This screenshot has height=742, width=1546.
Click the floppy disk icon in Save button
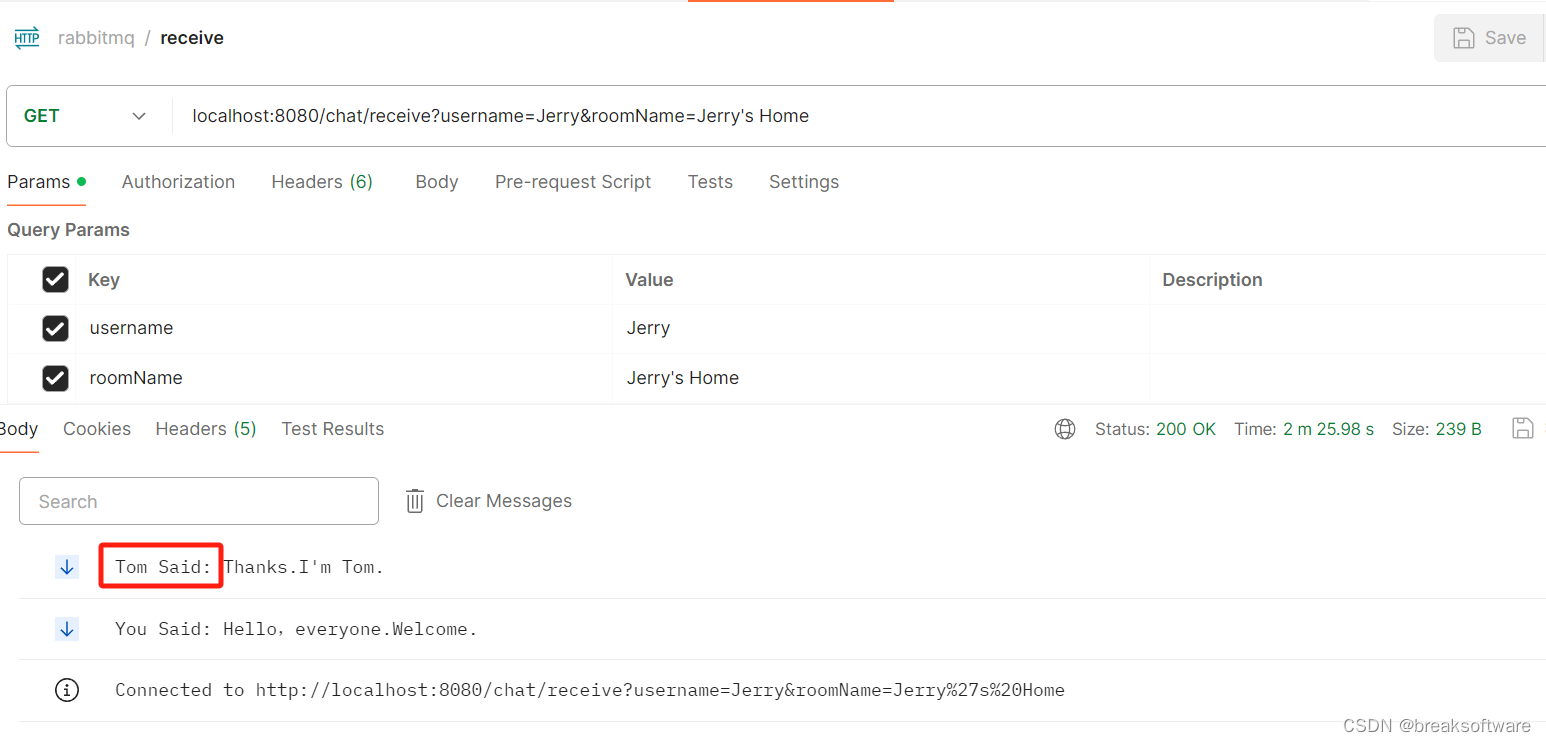pyautogui.click(x=1464, y=38)
